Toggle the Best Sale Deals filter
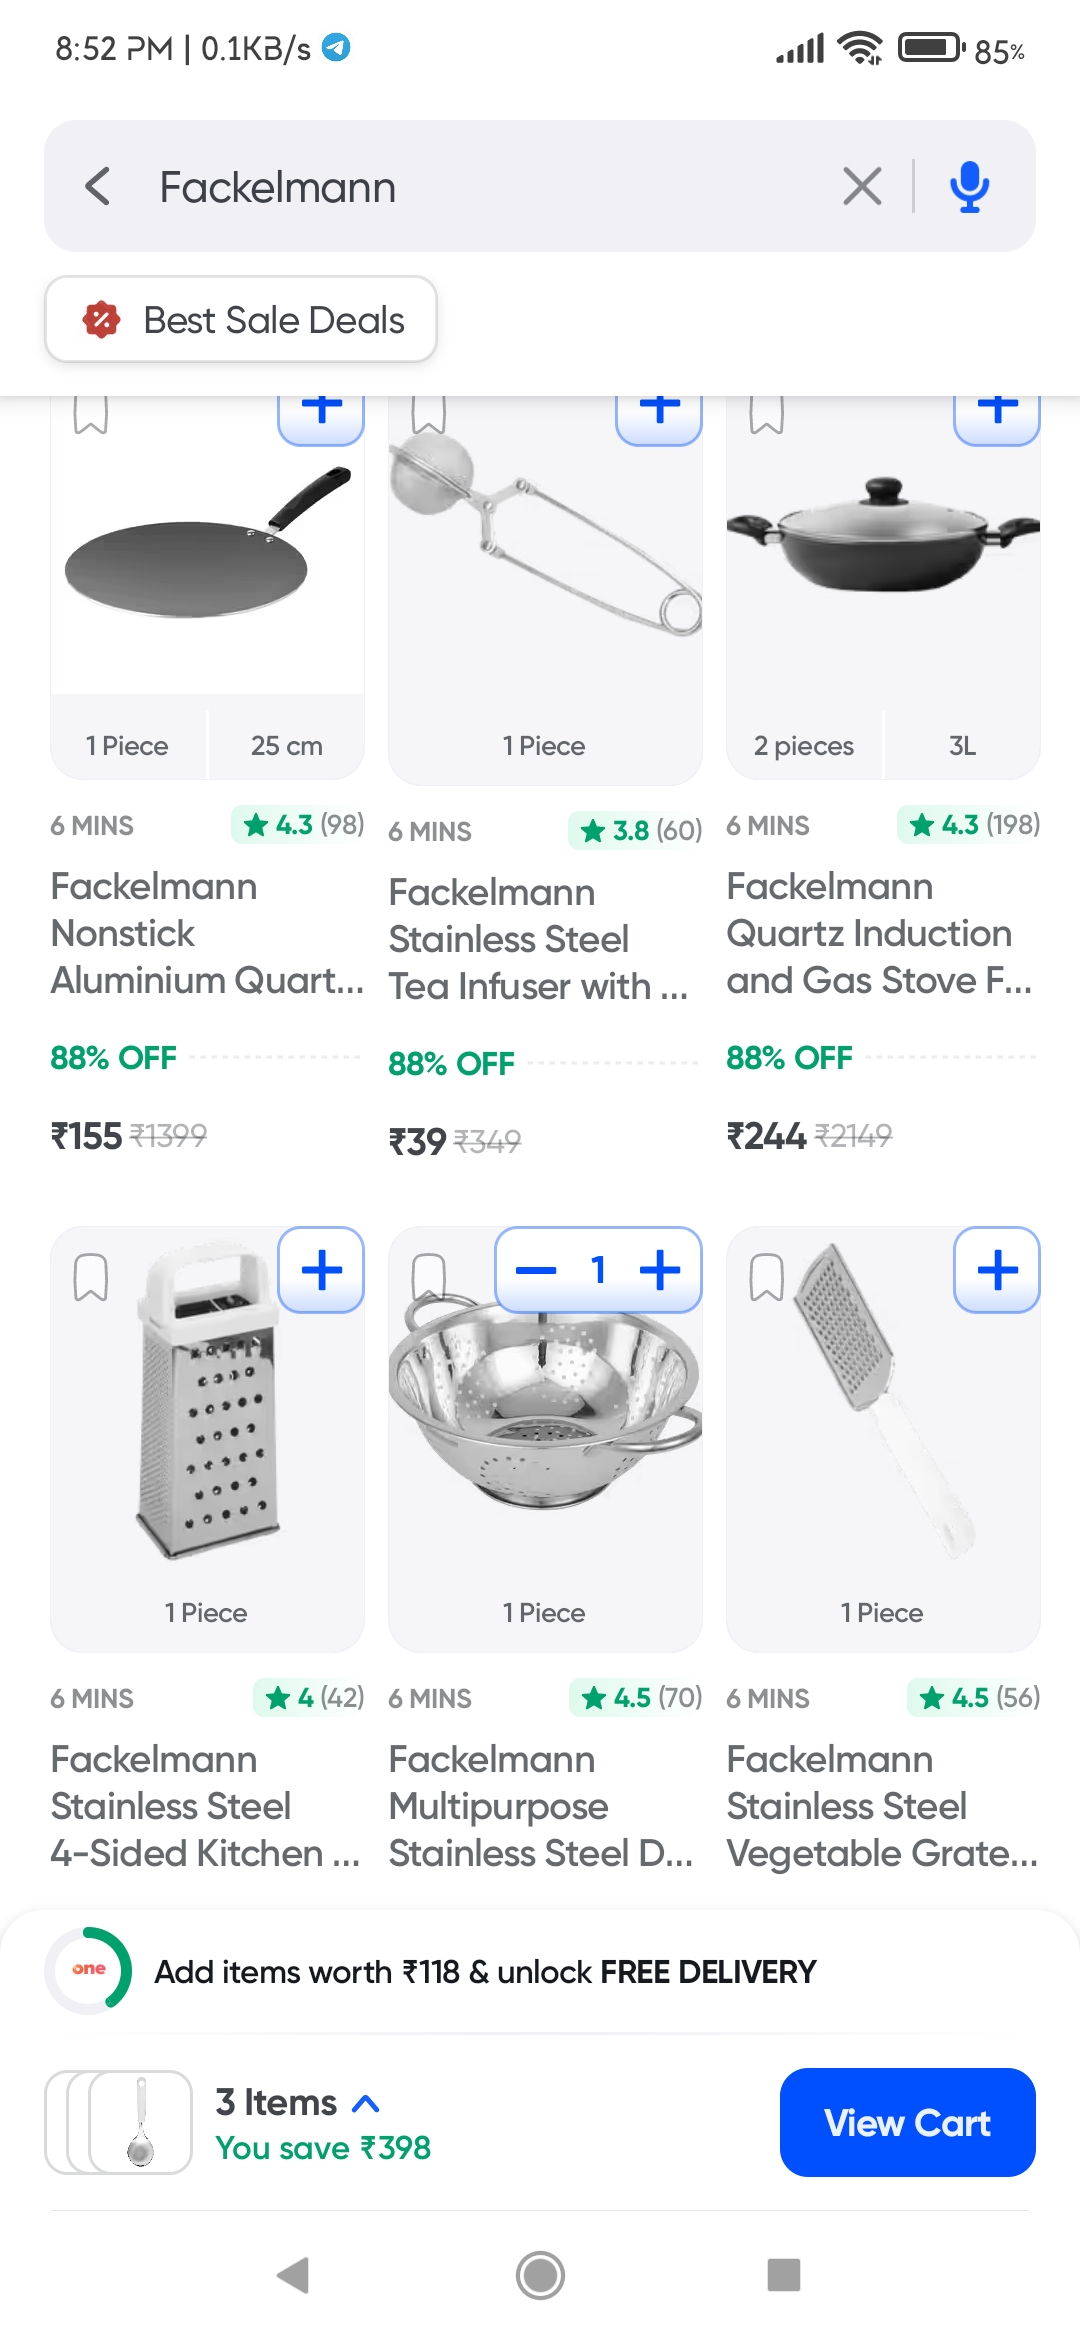1080x2340 pixels. [x=240, y=319]
